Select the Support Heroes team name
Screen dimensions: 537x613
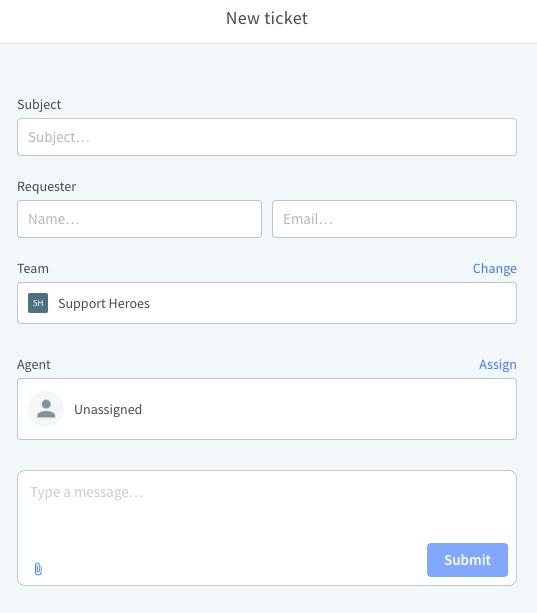(x=104, y=303)
